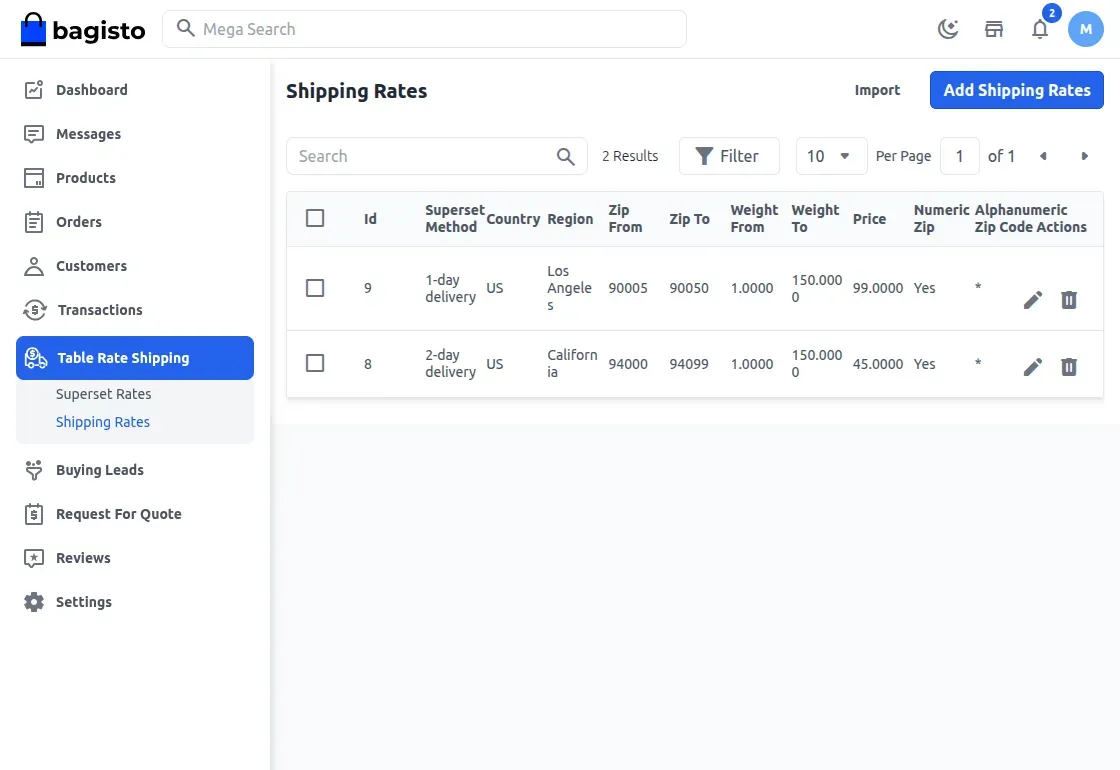Switch to Superset Rates

(x=103, y=394)
